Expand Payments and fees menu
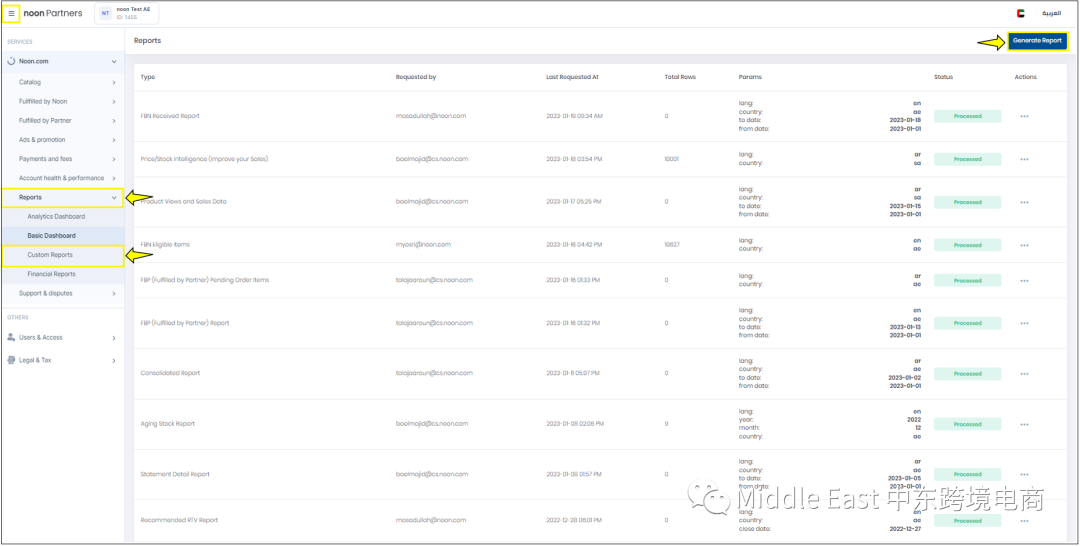The image size is (1080, 546). [68, 159]
